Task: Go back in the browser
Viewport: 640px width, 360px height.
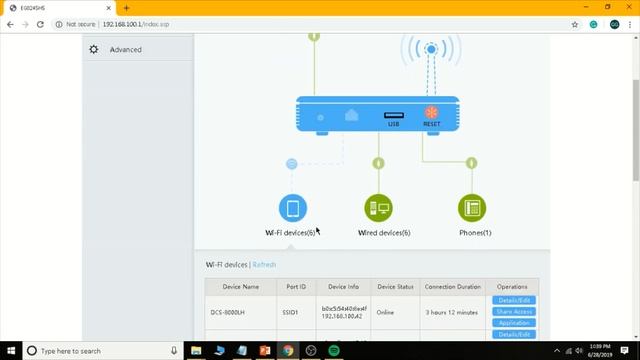Action: point(10,24)
